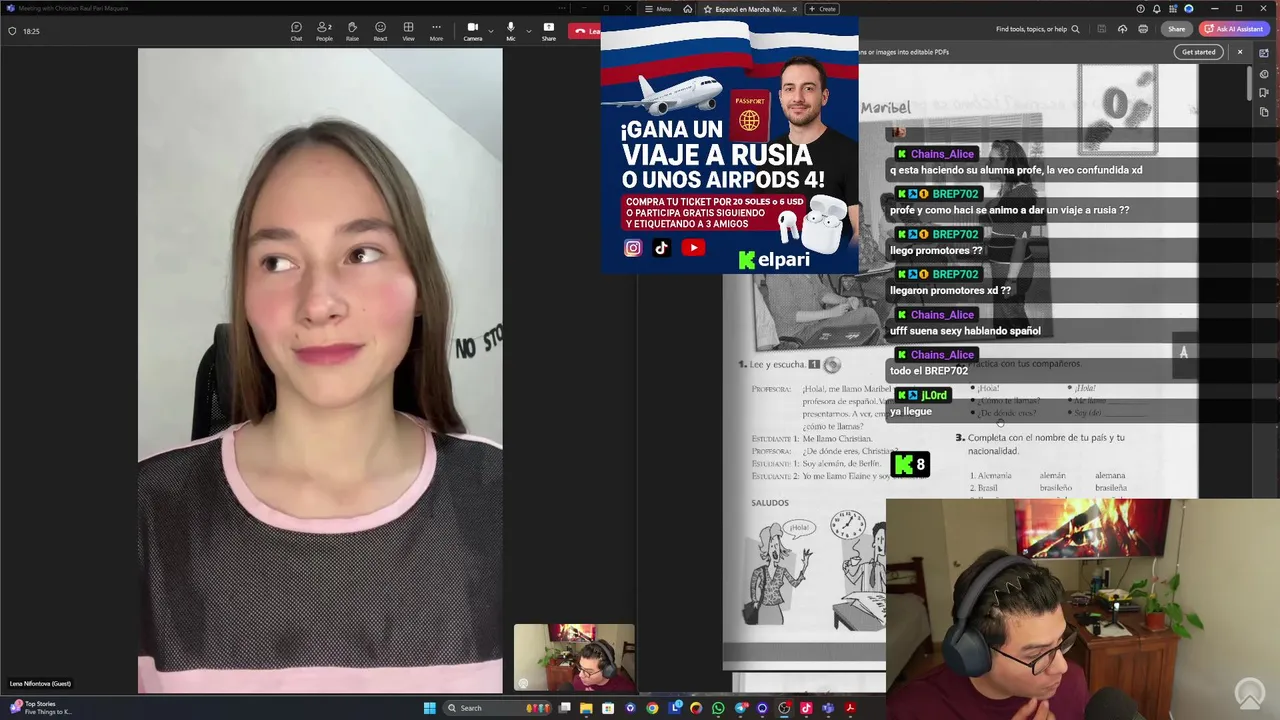This screenshot has height=720, width=1280.
Task: Open Ask AI Assistant in Acrobat
Action: pyautogui.click(x=1235, y=29)
